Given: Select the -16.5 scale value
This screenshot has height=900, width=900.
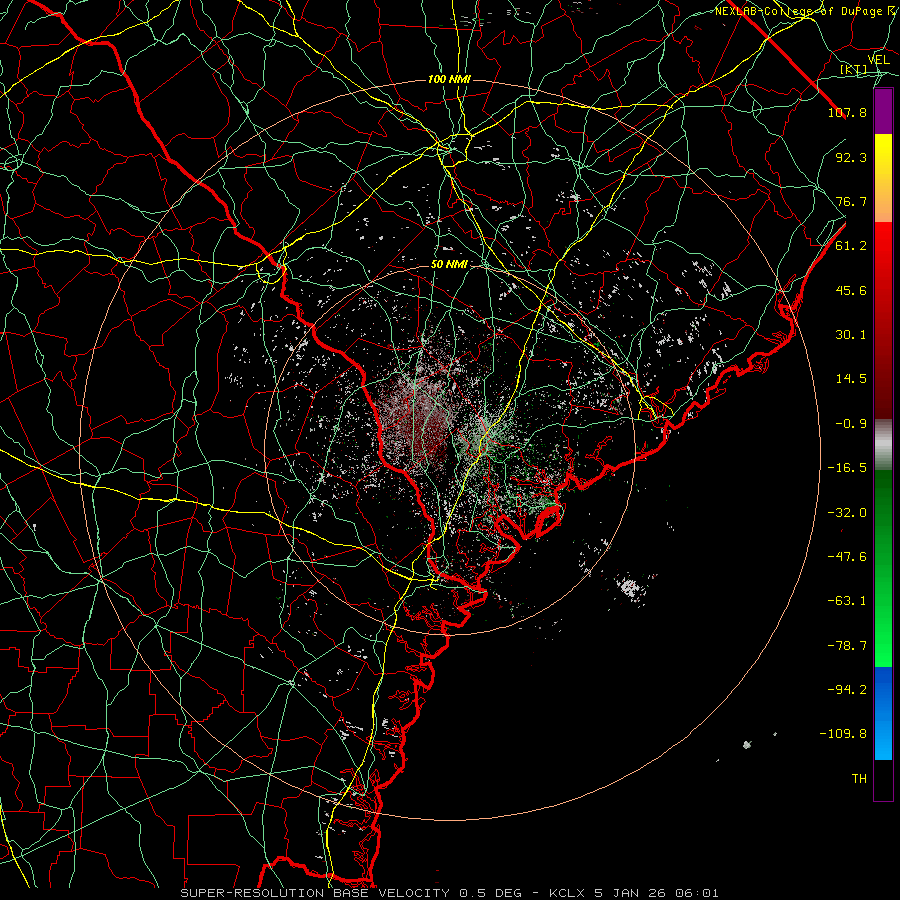Looking at the screenshot, I should click(x=847, y=468).
